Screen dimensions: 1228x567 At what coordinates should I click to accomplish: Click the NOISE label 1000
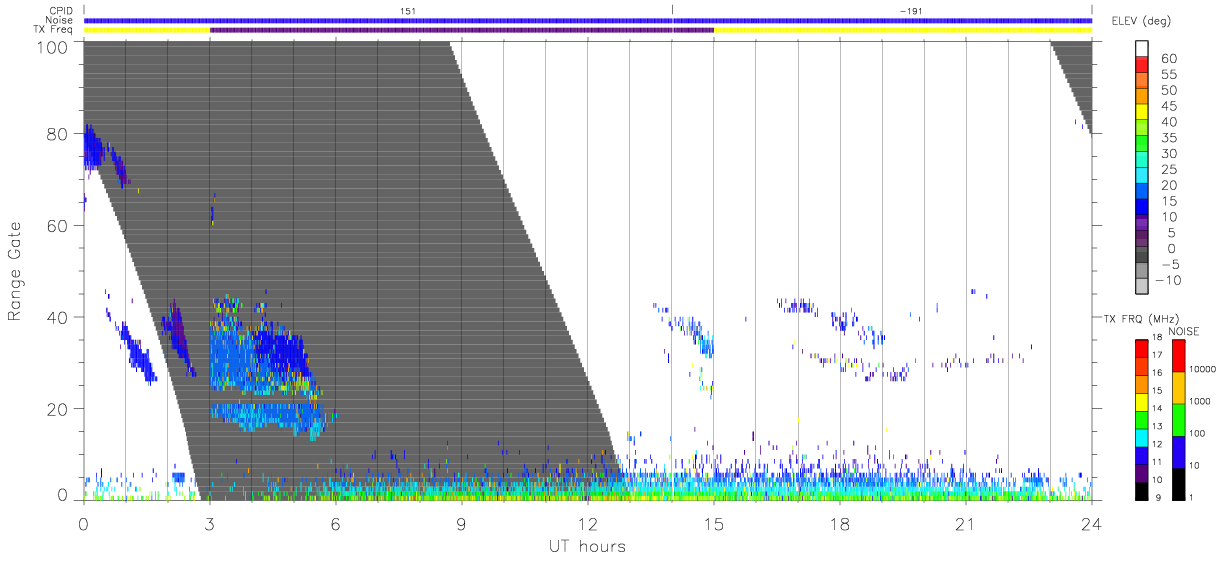1201,403
